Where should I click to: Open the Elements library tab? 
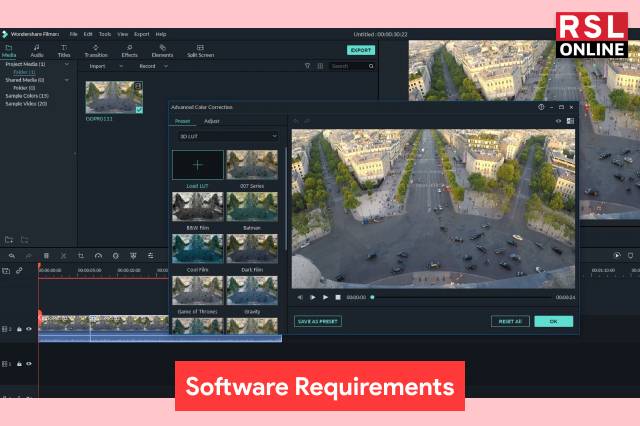pyautogui.click(x=162, y=51)
